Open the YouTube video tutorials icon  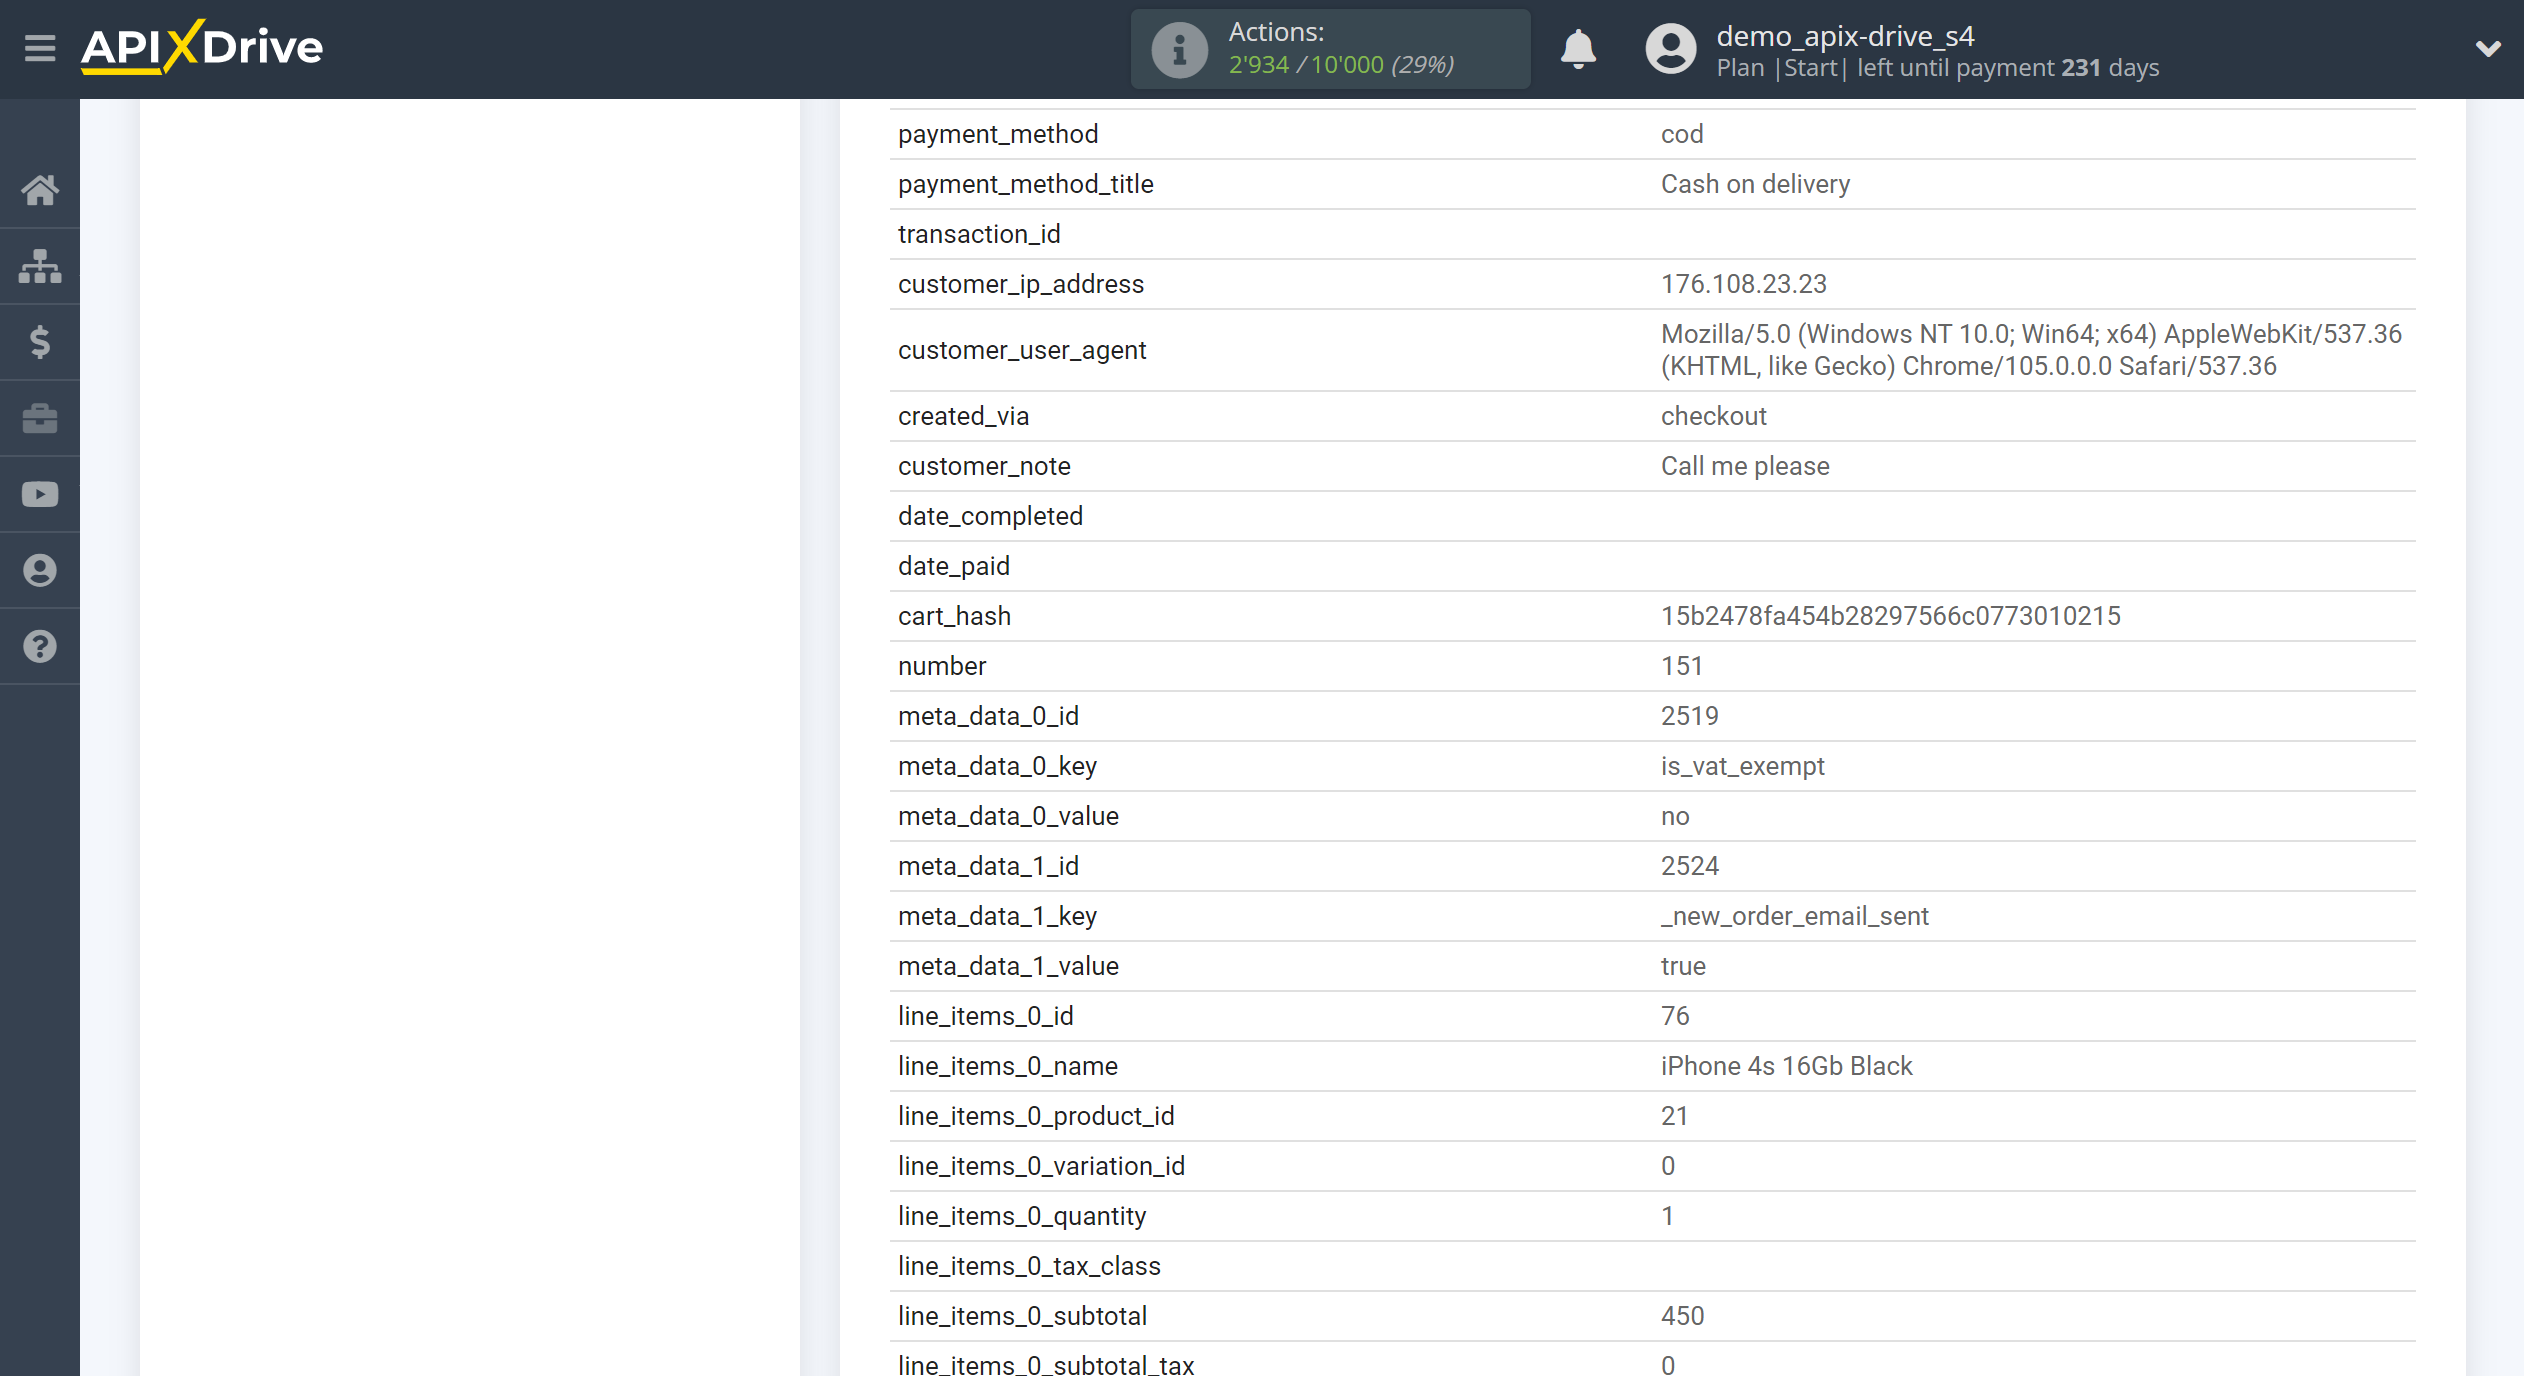point(40,494)
